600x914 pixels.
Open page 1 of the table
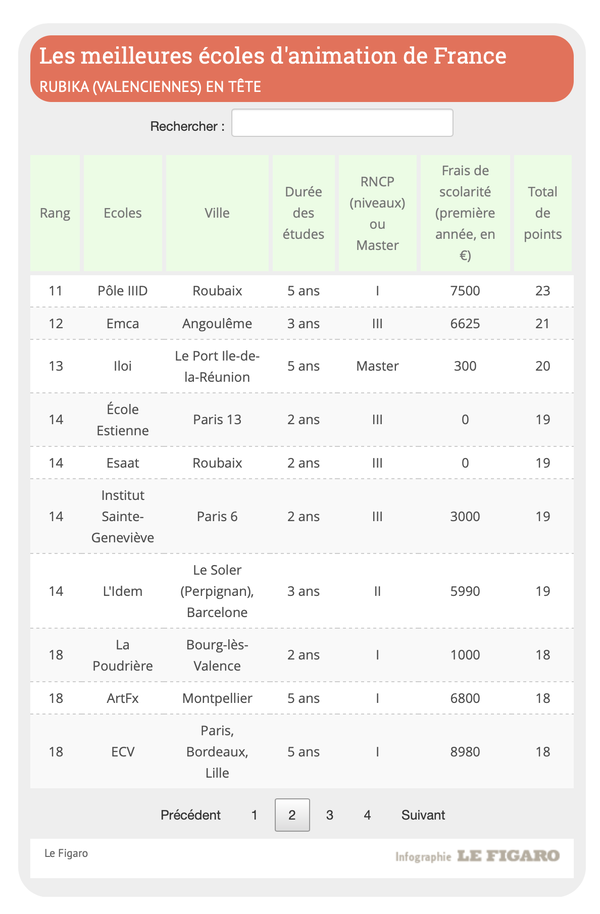point(254,815)
